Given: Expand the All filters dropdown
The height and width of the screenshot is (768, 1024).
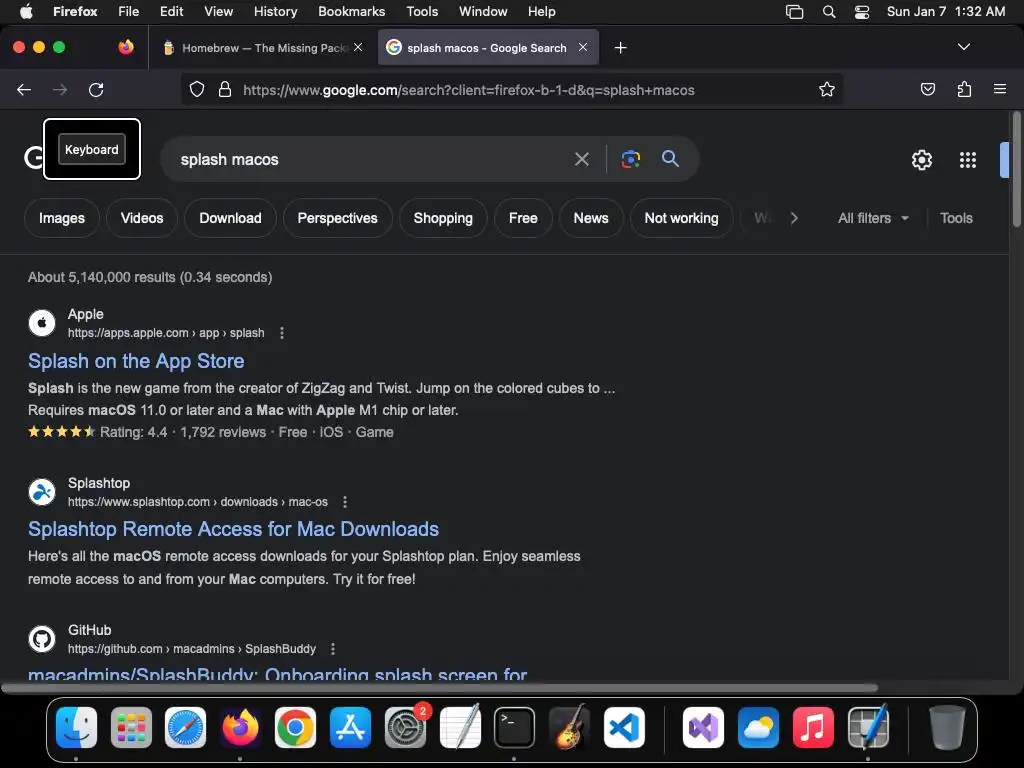Looking at the screenshot, I should 873,218.
